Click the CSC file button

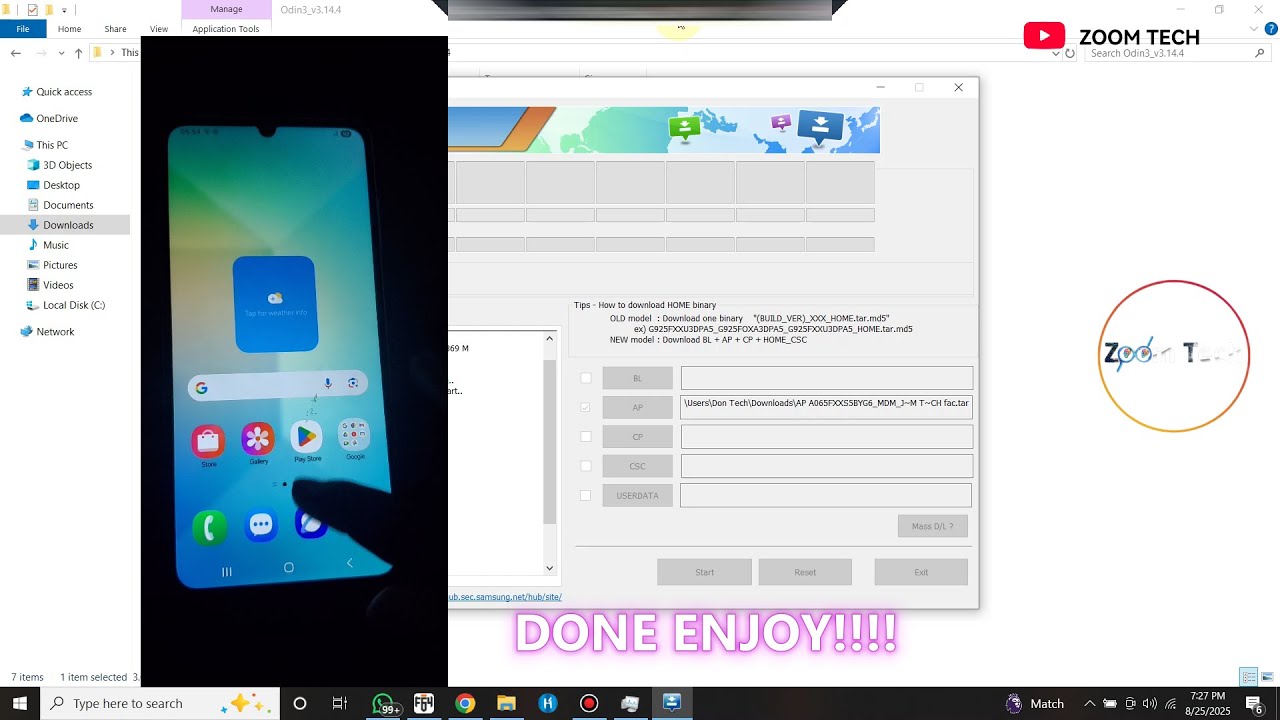coord(638,466)
